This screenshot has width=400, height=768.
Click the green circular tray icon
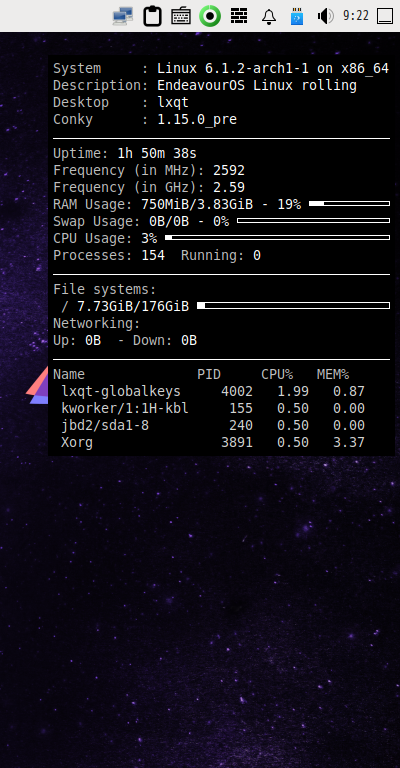click(x=210, y=16)
